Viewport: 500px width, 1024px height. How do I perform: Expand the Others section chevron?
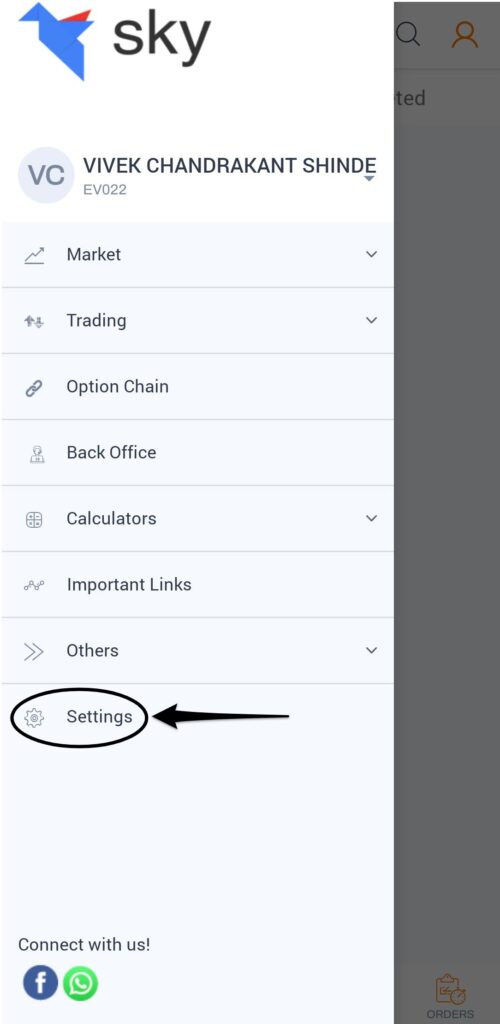[x=371, y=650]
